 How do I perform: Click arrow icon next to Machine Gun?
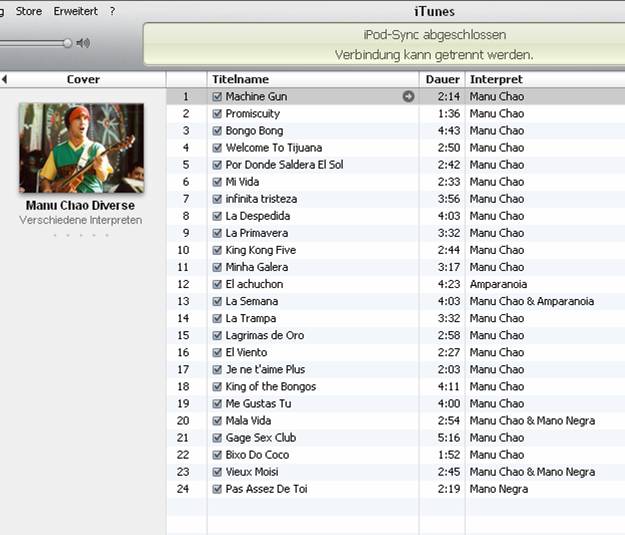pos(408,96)
